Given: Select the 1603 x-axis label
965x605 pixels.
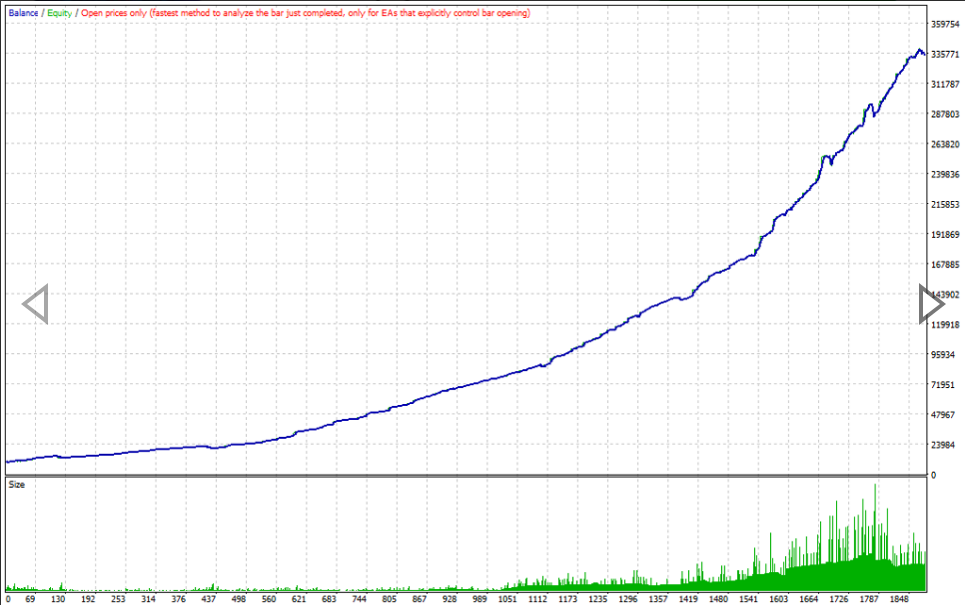Looking at the screenshot, I should 779,599.
